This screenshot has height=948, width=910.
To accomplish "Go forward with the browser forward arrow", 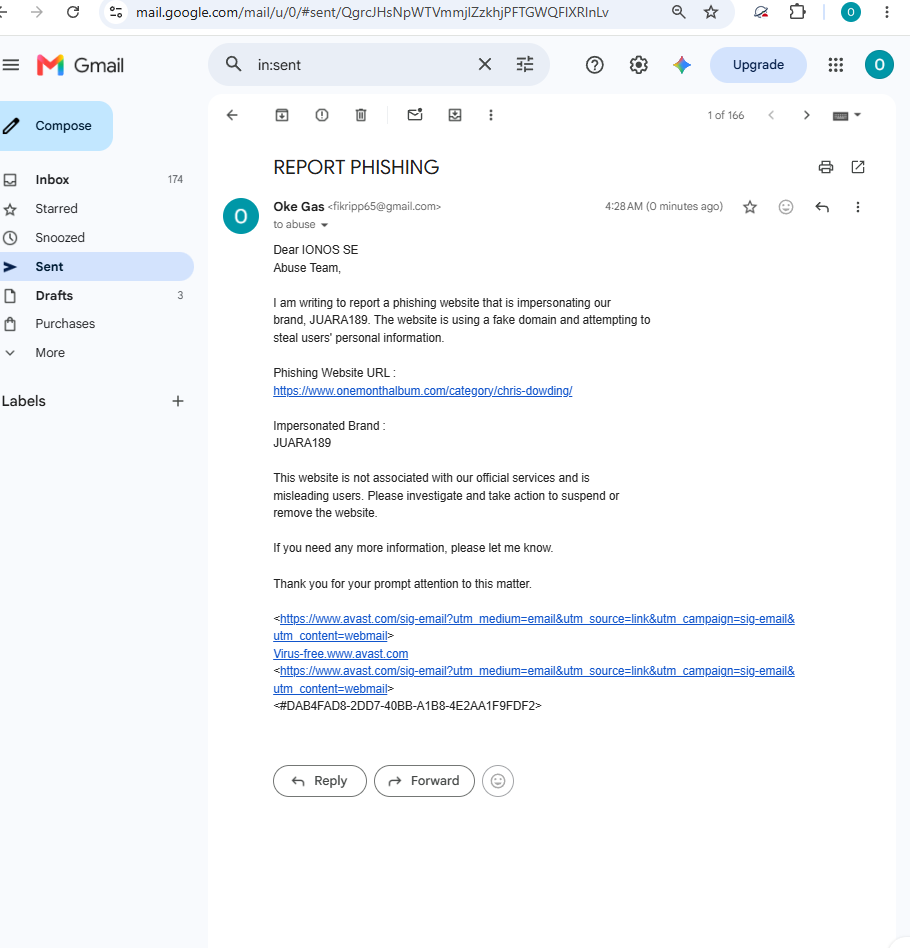I will coord(37,11).
